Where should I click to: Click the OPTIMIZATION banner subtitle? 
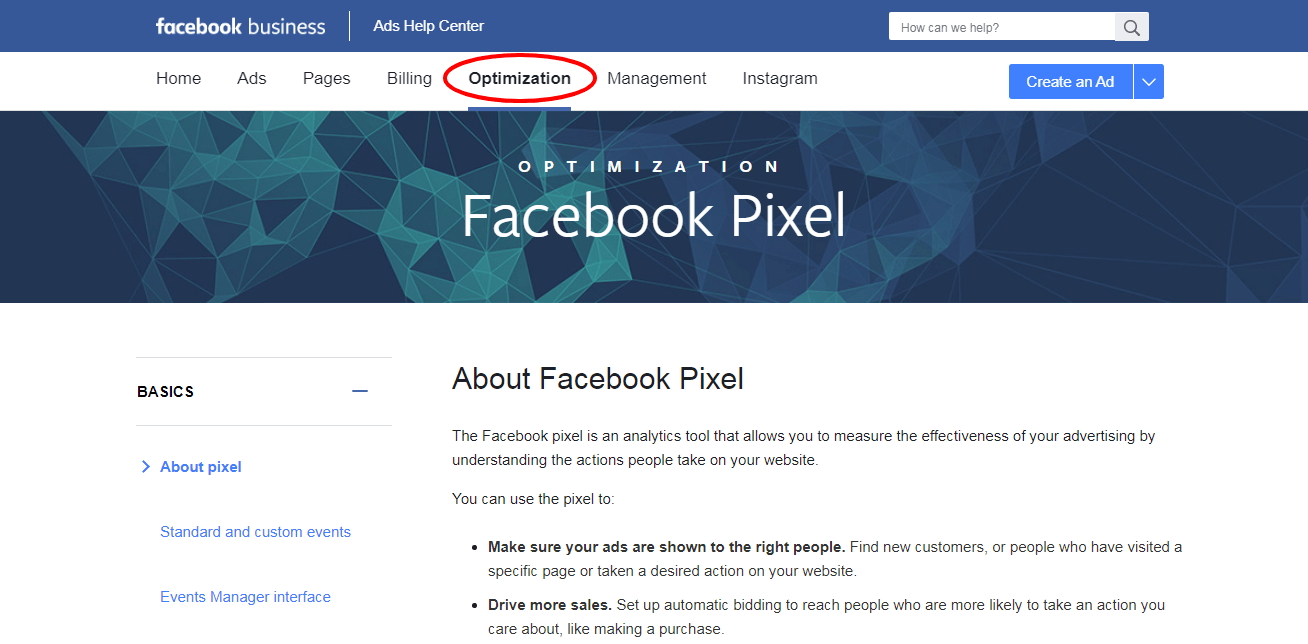(650, 167)
